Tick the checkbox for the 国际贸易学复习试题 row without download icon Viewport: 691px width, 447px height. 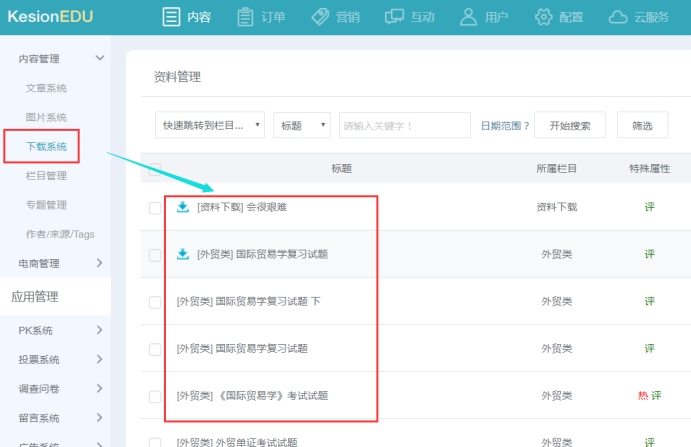click(x=155, y=350)
